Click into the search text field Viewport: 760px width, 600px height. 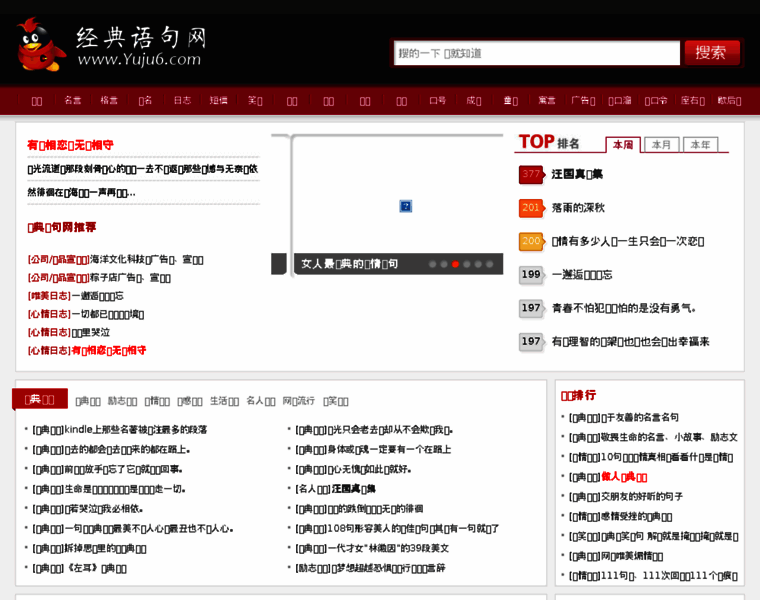(x=536, y=53)
